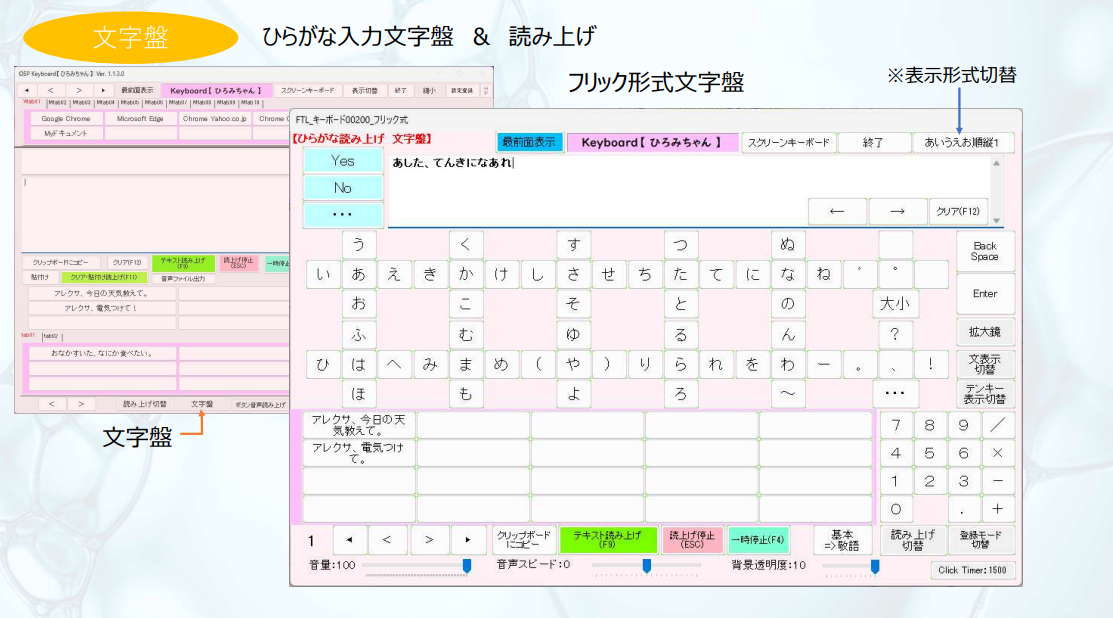Toggle the 読み上げ切替 button in flick keyboard
This screenshot has width=1113, height=618.
[x=913, y=540]
